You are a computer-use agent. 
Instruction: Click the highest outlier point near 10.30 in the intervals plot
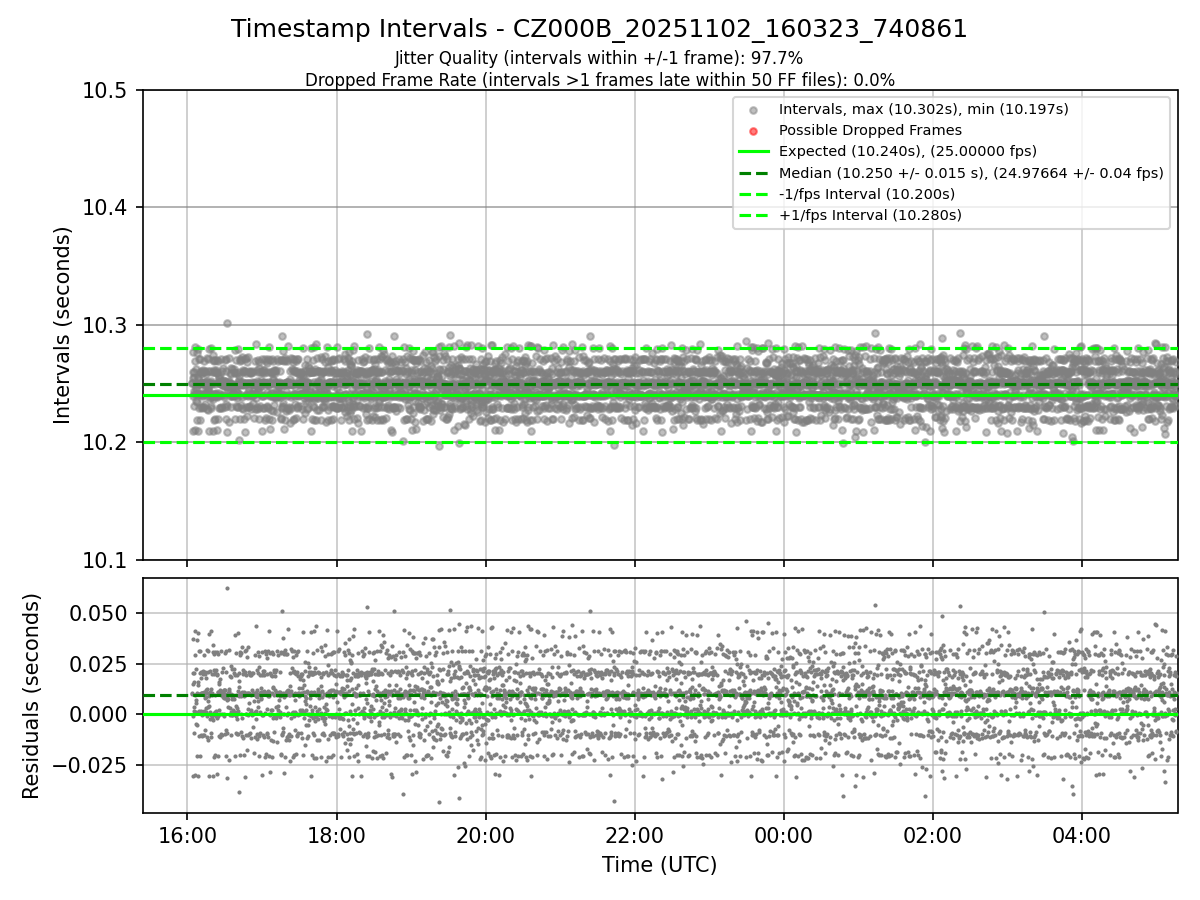pyautogui.click(x=227, y=323)
